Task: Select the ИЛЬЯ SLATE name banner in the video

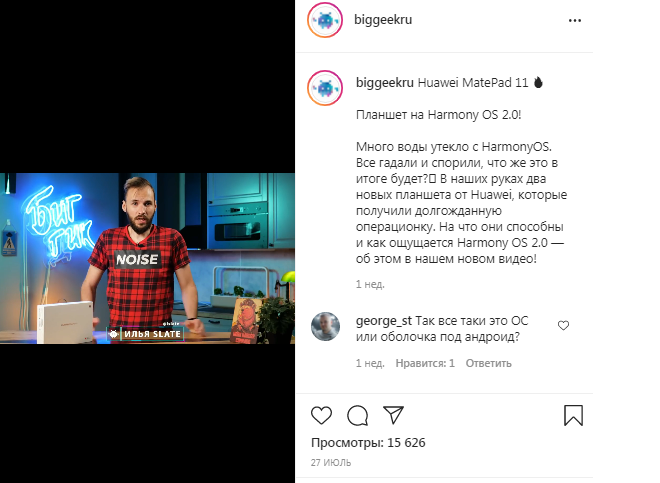Action: coord(146,334)
